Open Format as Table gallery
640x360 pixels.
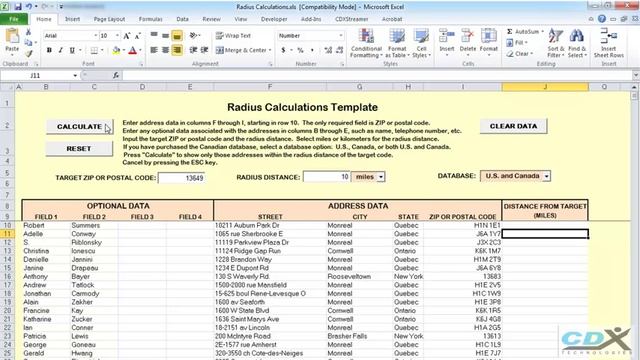point(396,43)
